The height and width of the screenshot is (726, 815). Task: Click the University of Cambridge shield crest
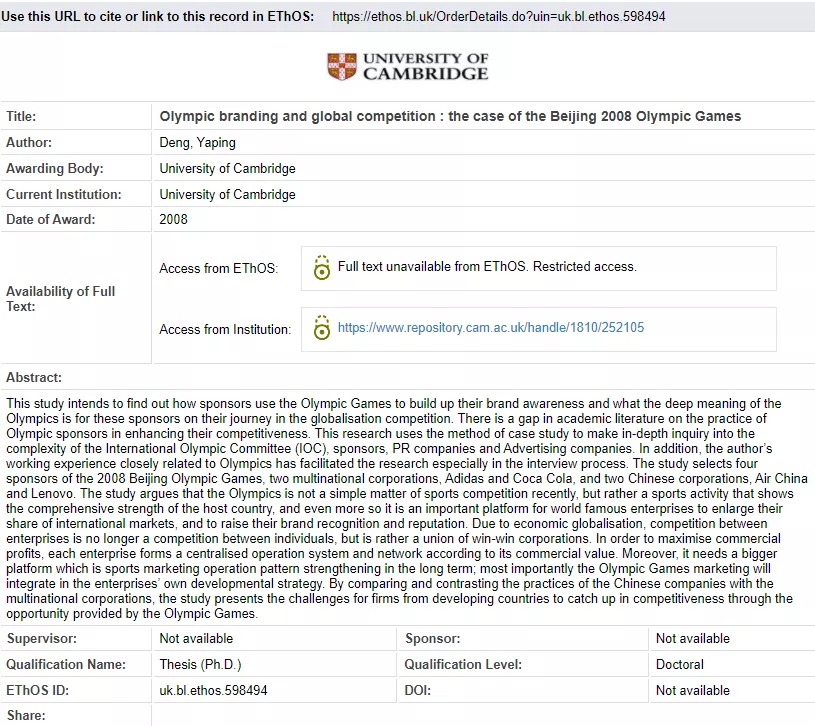coord(341,67)
